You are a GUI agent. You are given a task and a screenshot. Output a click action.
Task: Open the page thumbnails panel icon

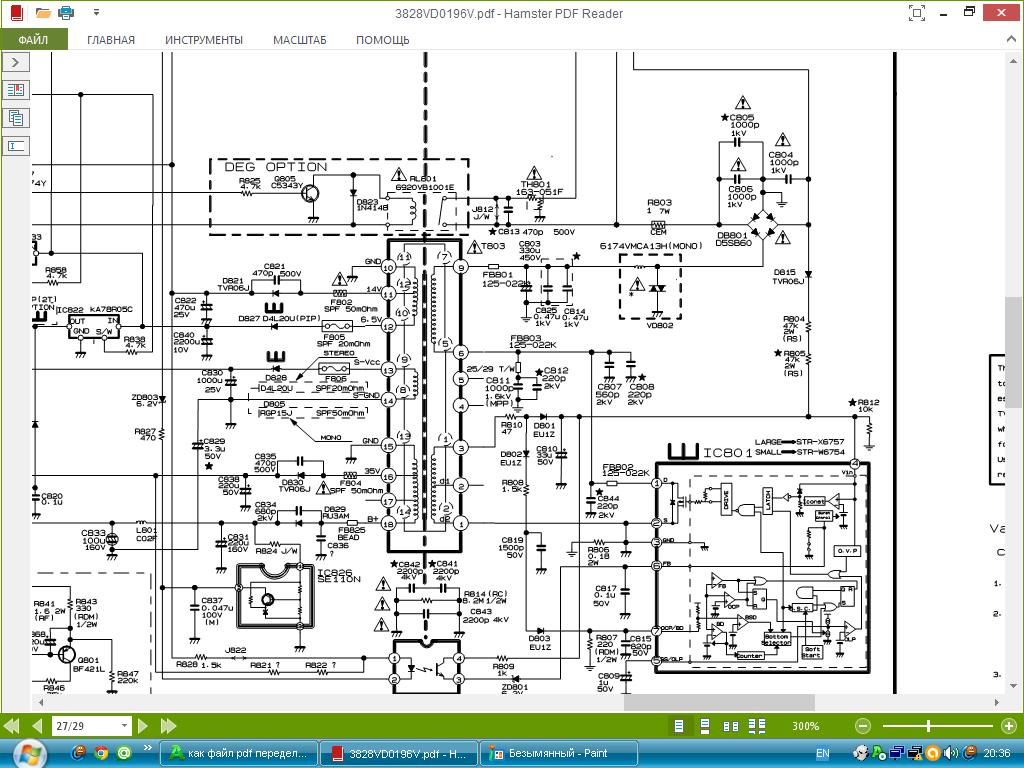click(16, 118)
